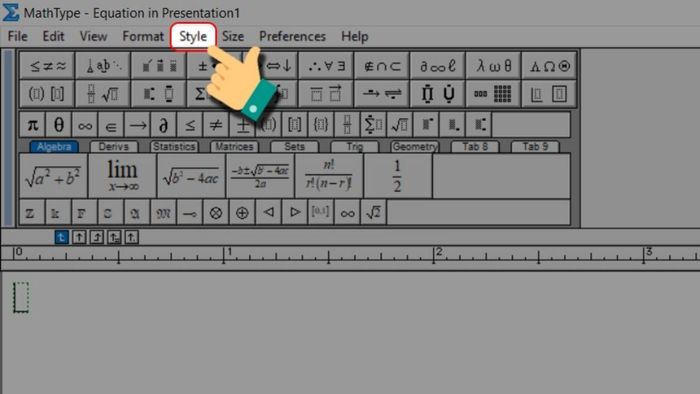Insert fraction template from small bar

coord(347,125)
